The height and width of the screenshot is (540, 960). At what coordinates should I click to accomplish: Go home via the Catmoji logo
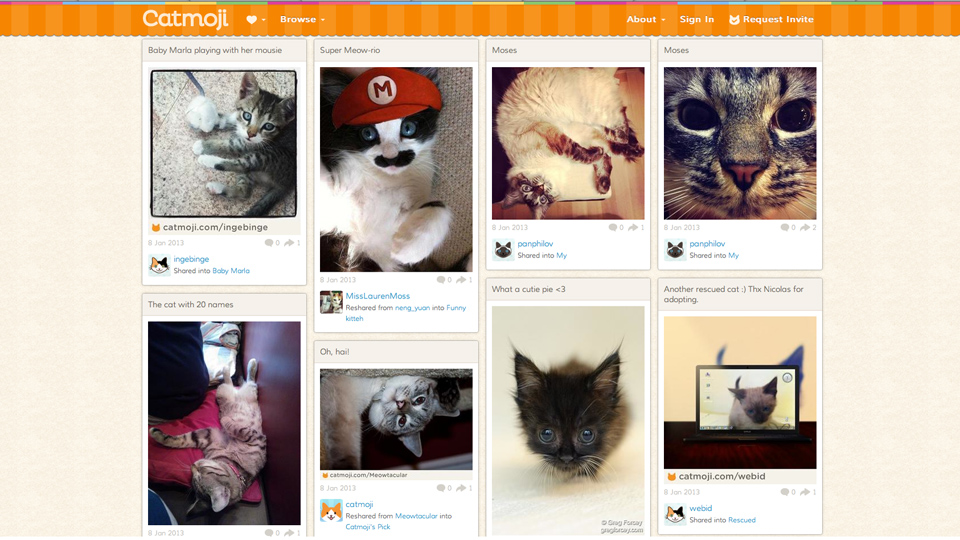click(x=185, y=19)
